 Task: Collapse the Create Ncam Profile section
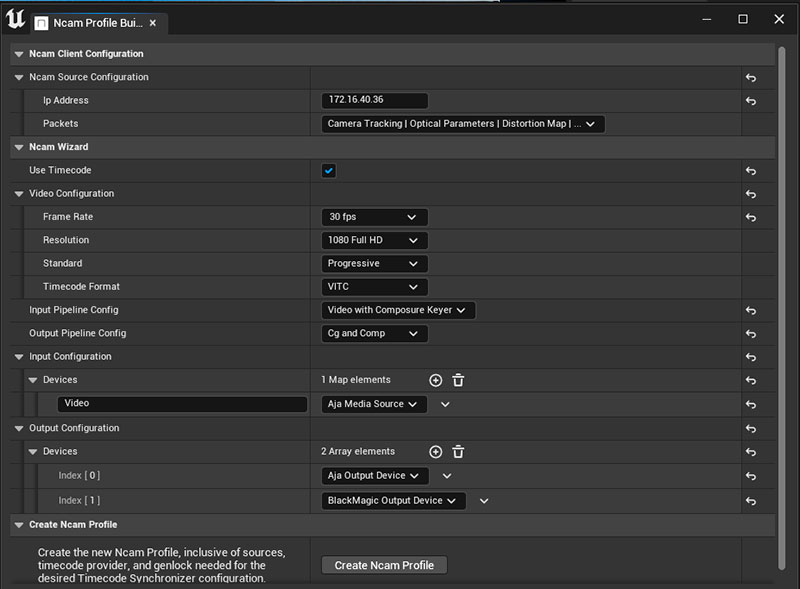coord(19,525)
